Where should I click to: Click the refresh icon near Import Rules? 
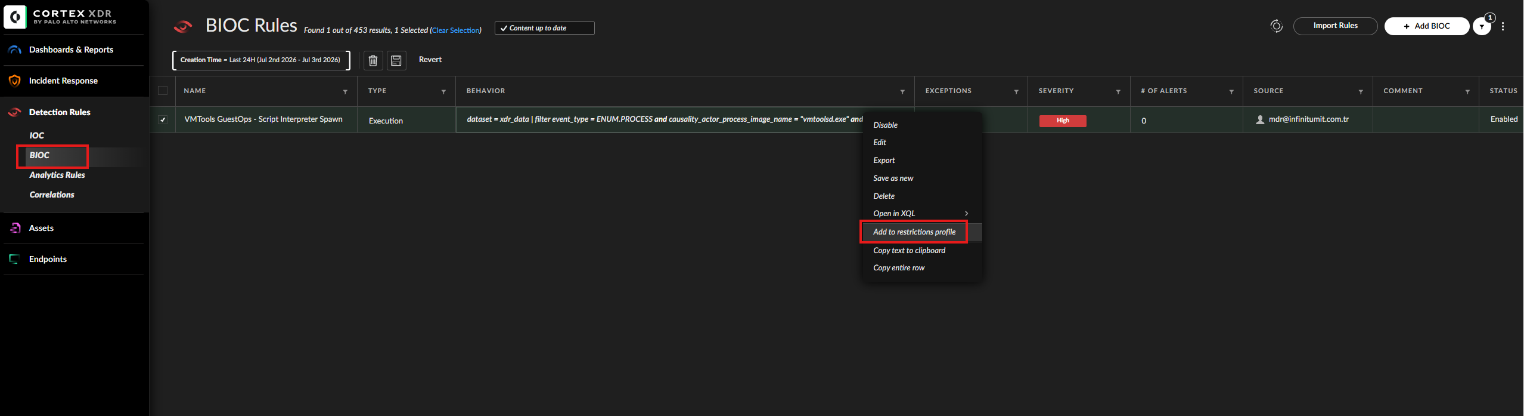1276,26
